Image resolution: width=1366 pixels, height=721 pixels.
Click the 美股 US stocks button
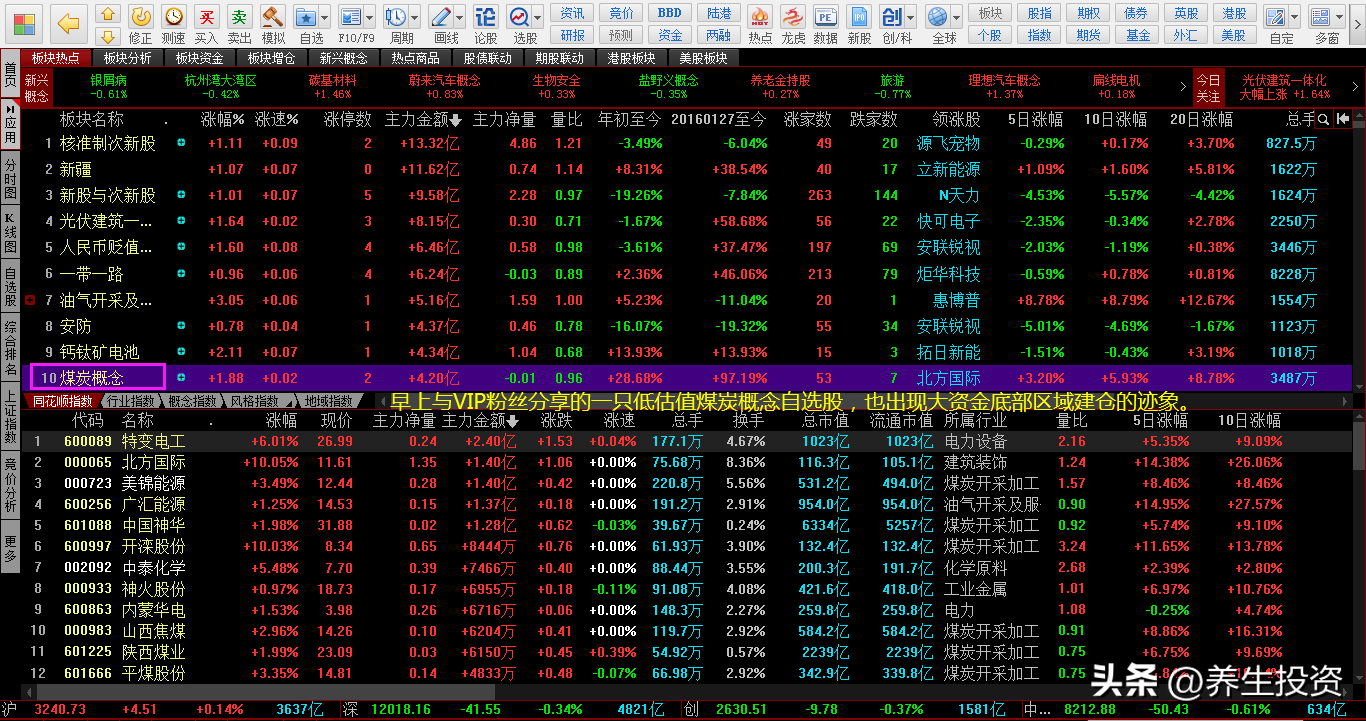click(1234, 35)
